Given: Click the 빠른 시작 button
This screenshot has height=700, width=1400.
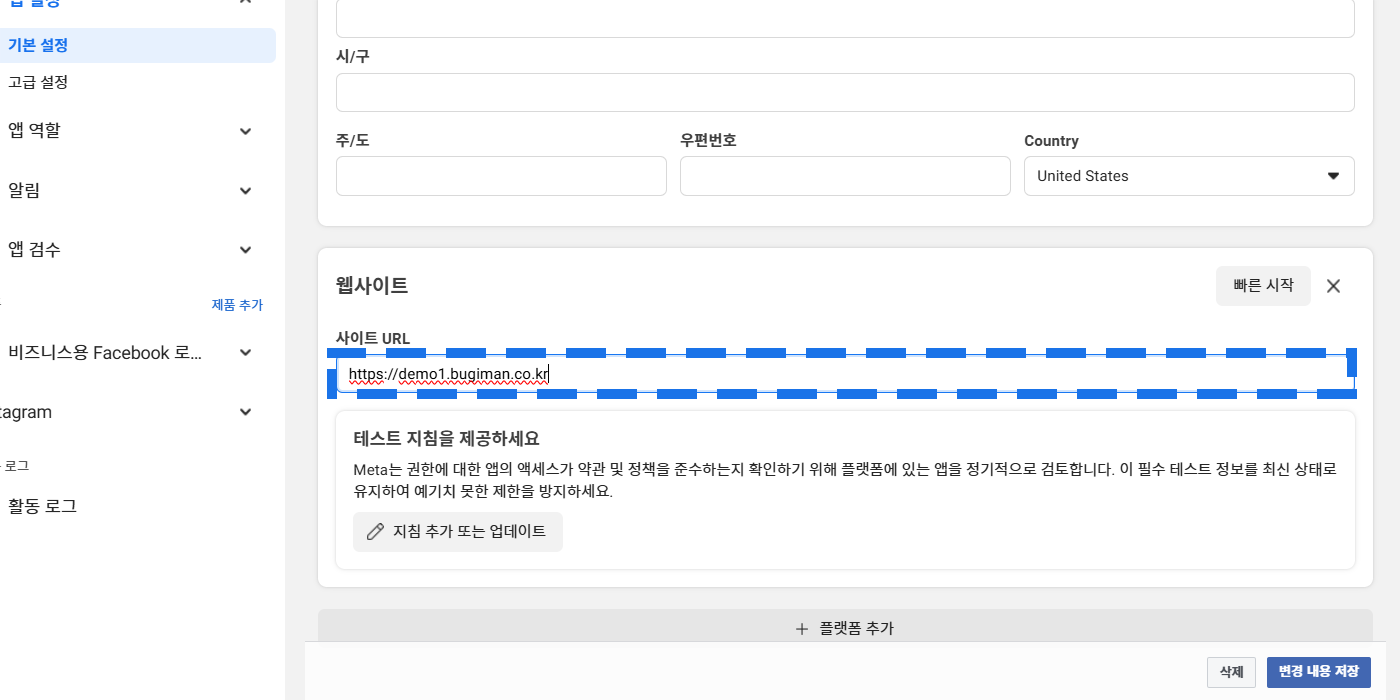Looking at the screenshot, I should coord(1263,286).
